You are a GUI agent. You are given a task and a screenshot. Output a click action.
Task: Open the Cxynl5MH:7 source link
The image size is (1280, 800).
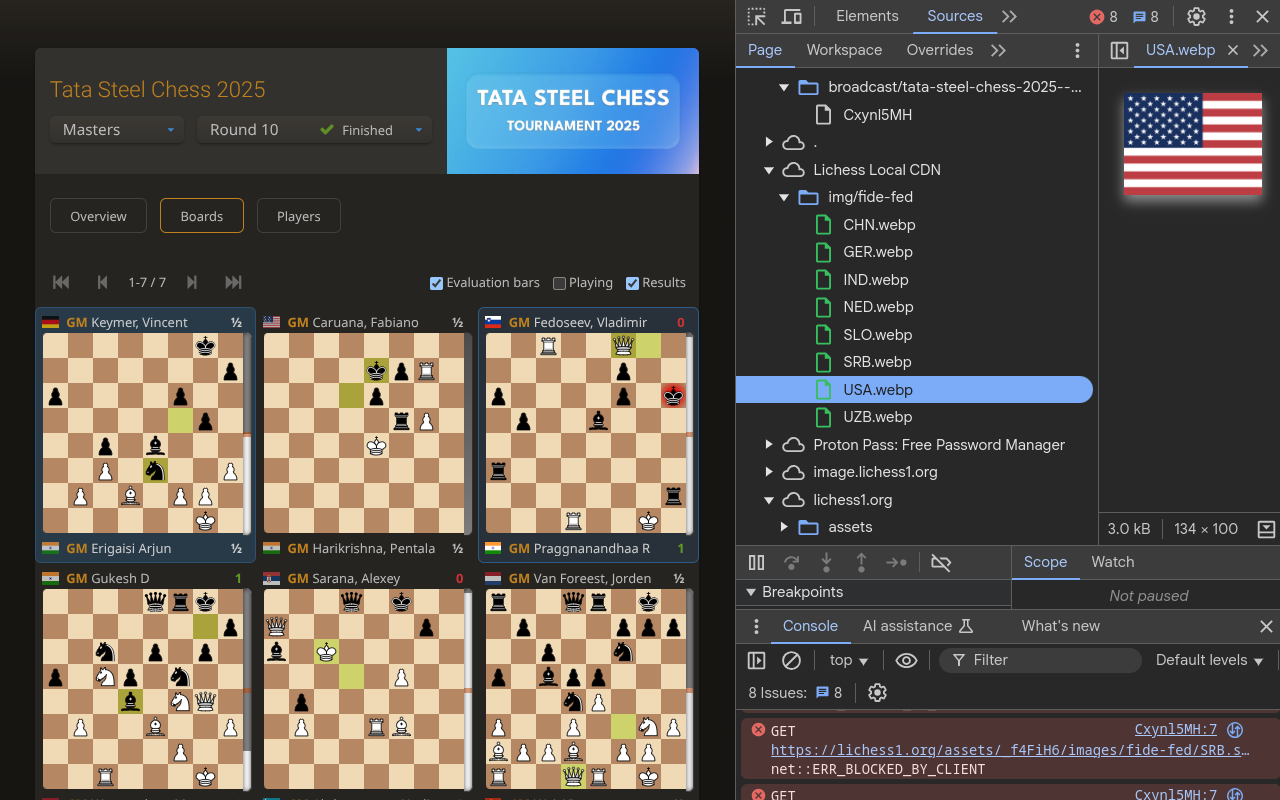coord(1176,730)
